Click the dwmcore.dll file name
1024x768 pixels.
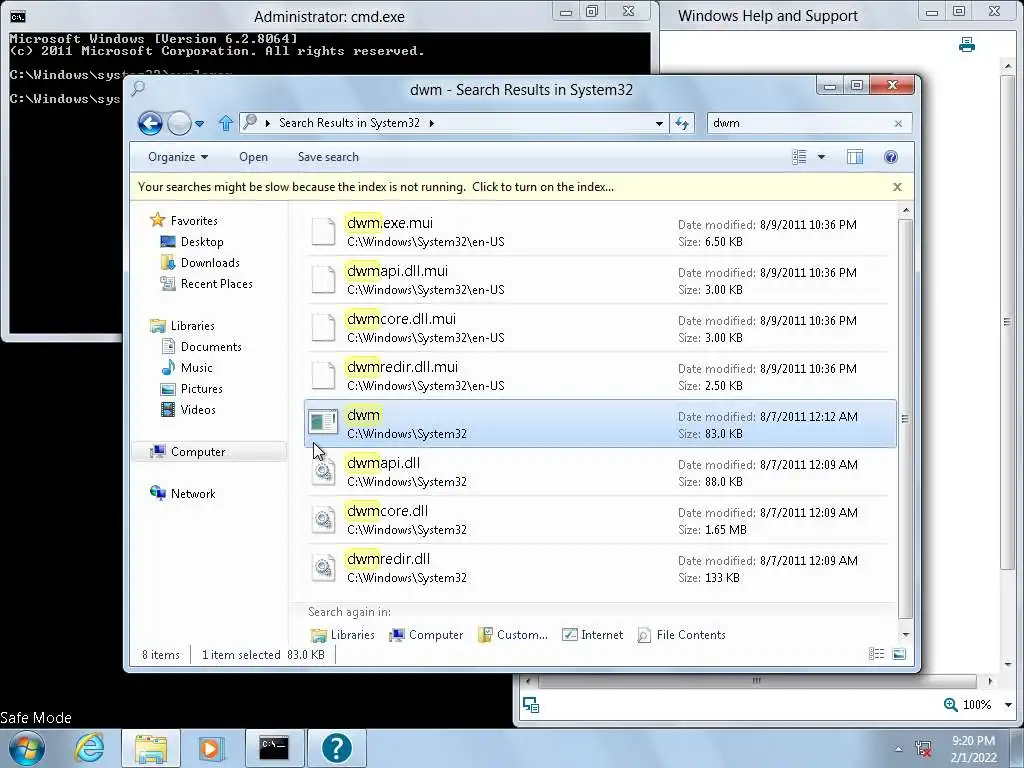click(387, 511)
